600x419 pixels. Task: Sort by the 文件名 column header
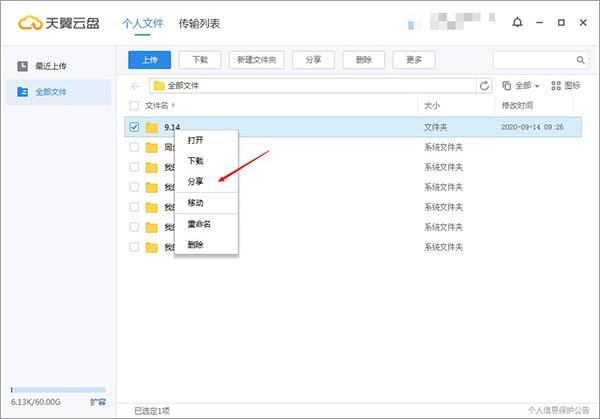[157, 106]
